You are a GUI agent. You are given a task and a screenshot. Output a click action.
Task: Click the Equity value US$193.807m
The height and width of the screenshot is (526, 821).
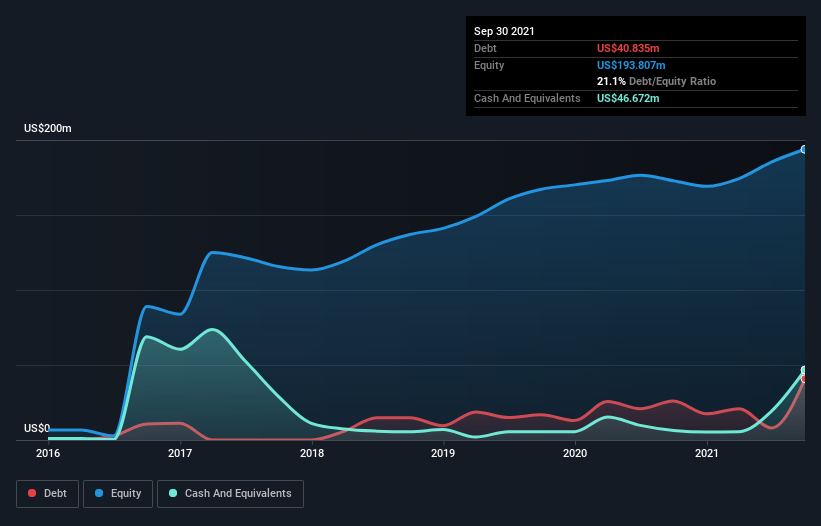click(631, 65)
